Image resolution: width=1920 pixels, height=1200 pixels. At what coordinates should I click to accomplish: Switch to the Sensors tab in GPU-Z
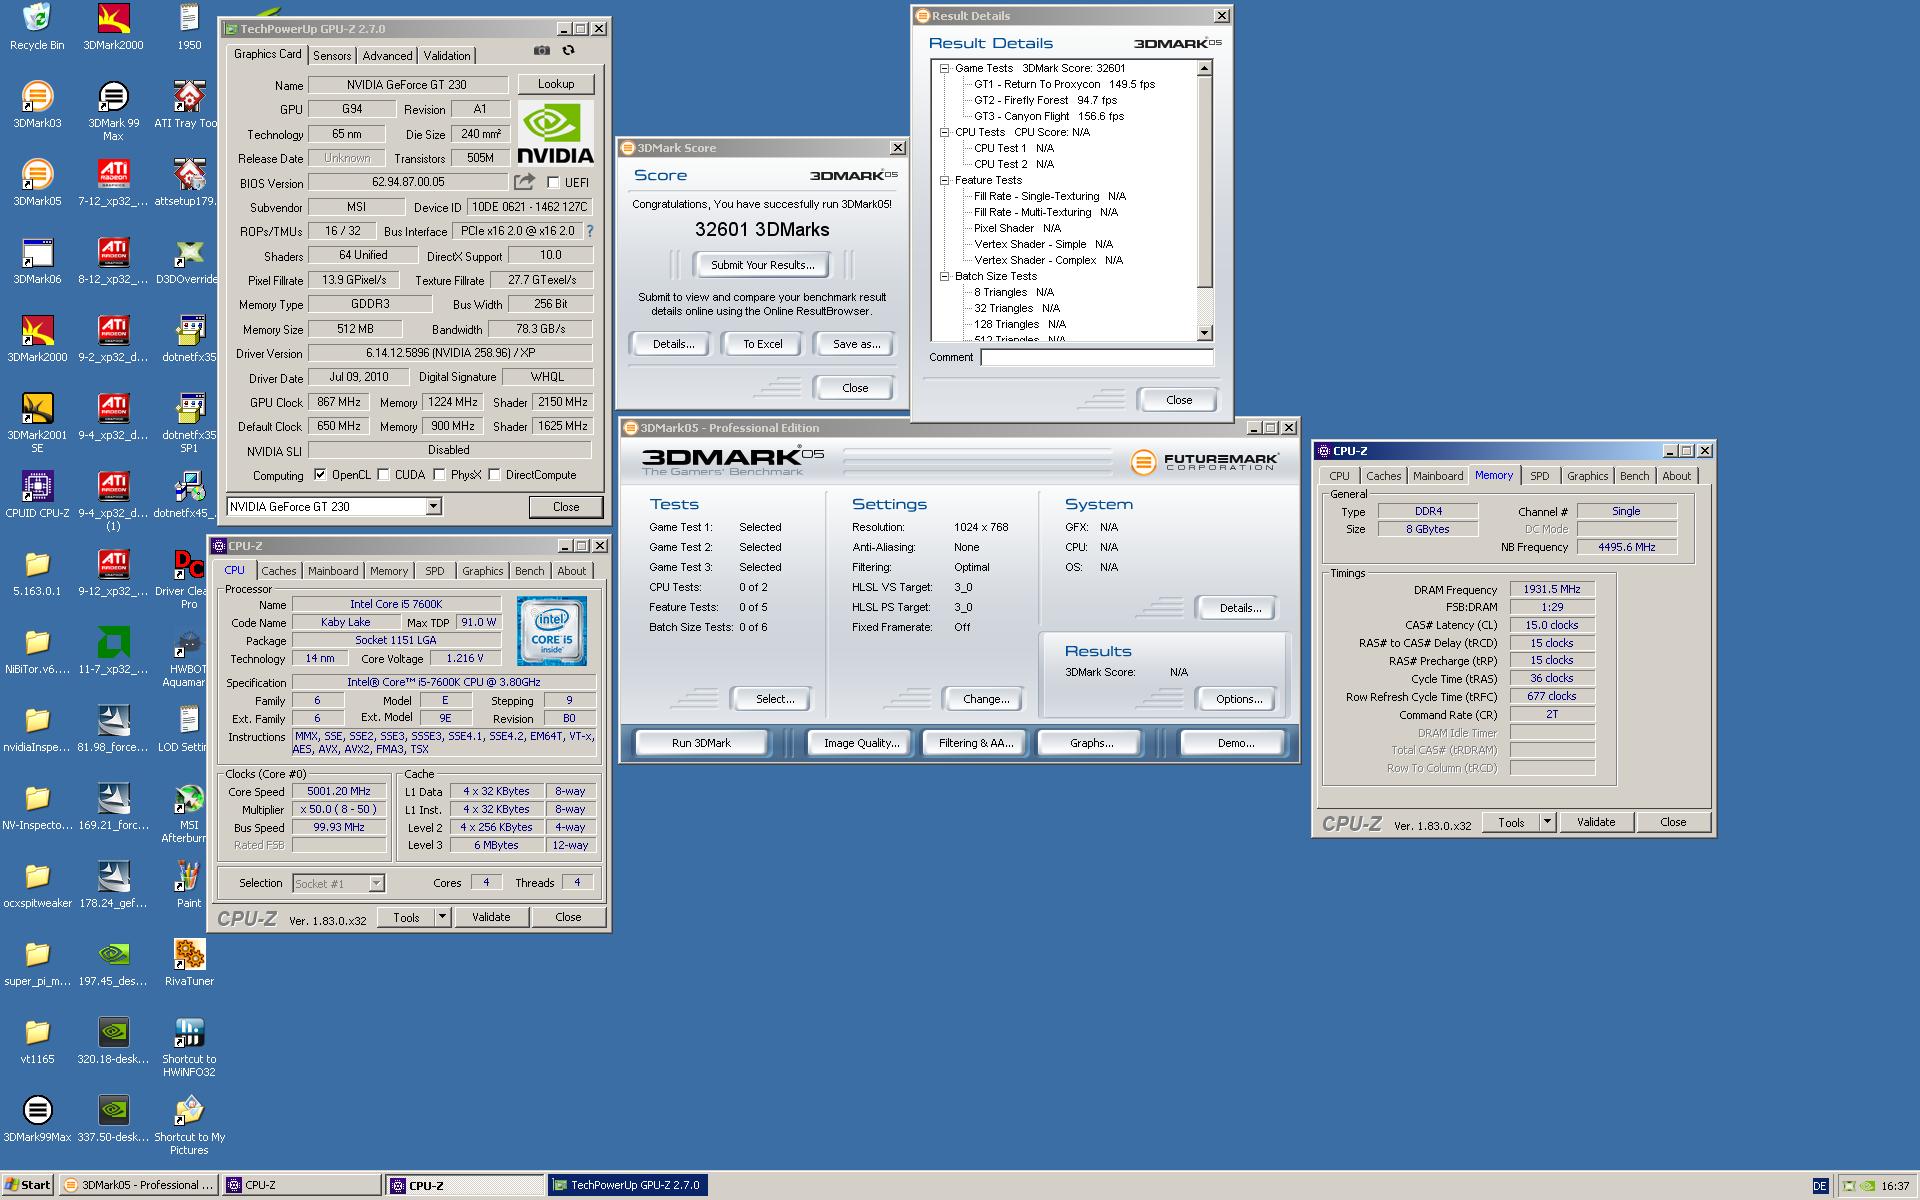tap(332, 56)
